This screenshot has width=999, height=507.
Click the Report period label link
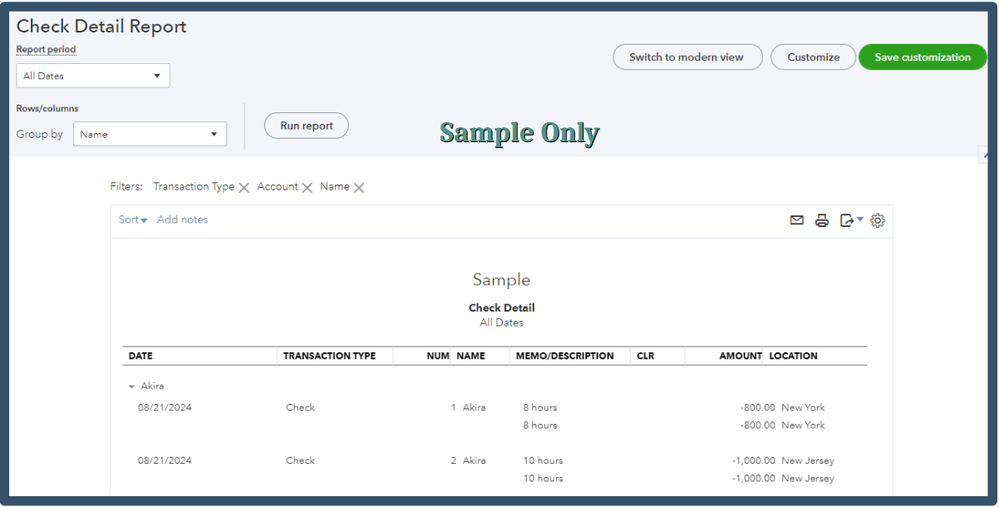coord(46,49)
